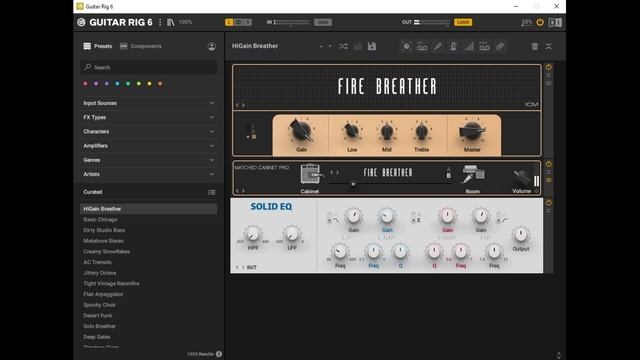Toggle the L input channel button
The width and height of the screenshot is (640, 360).
click(x=229, y=22)
